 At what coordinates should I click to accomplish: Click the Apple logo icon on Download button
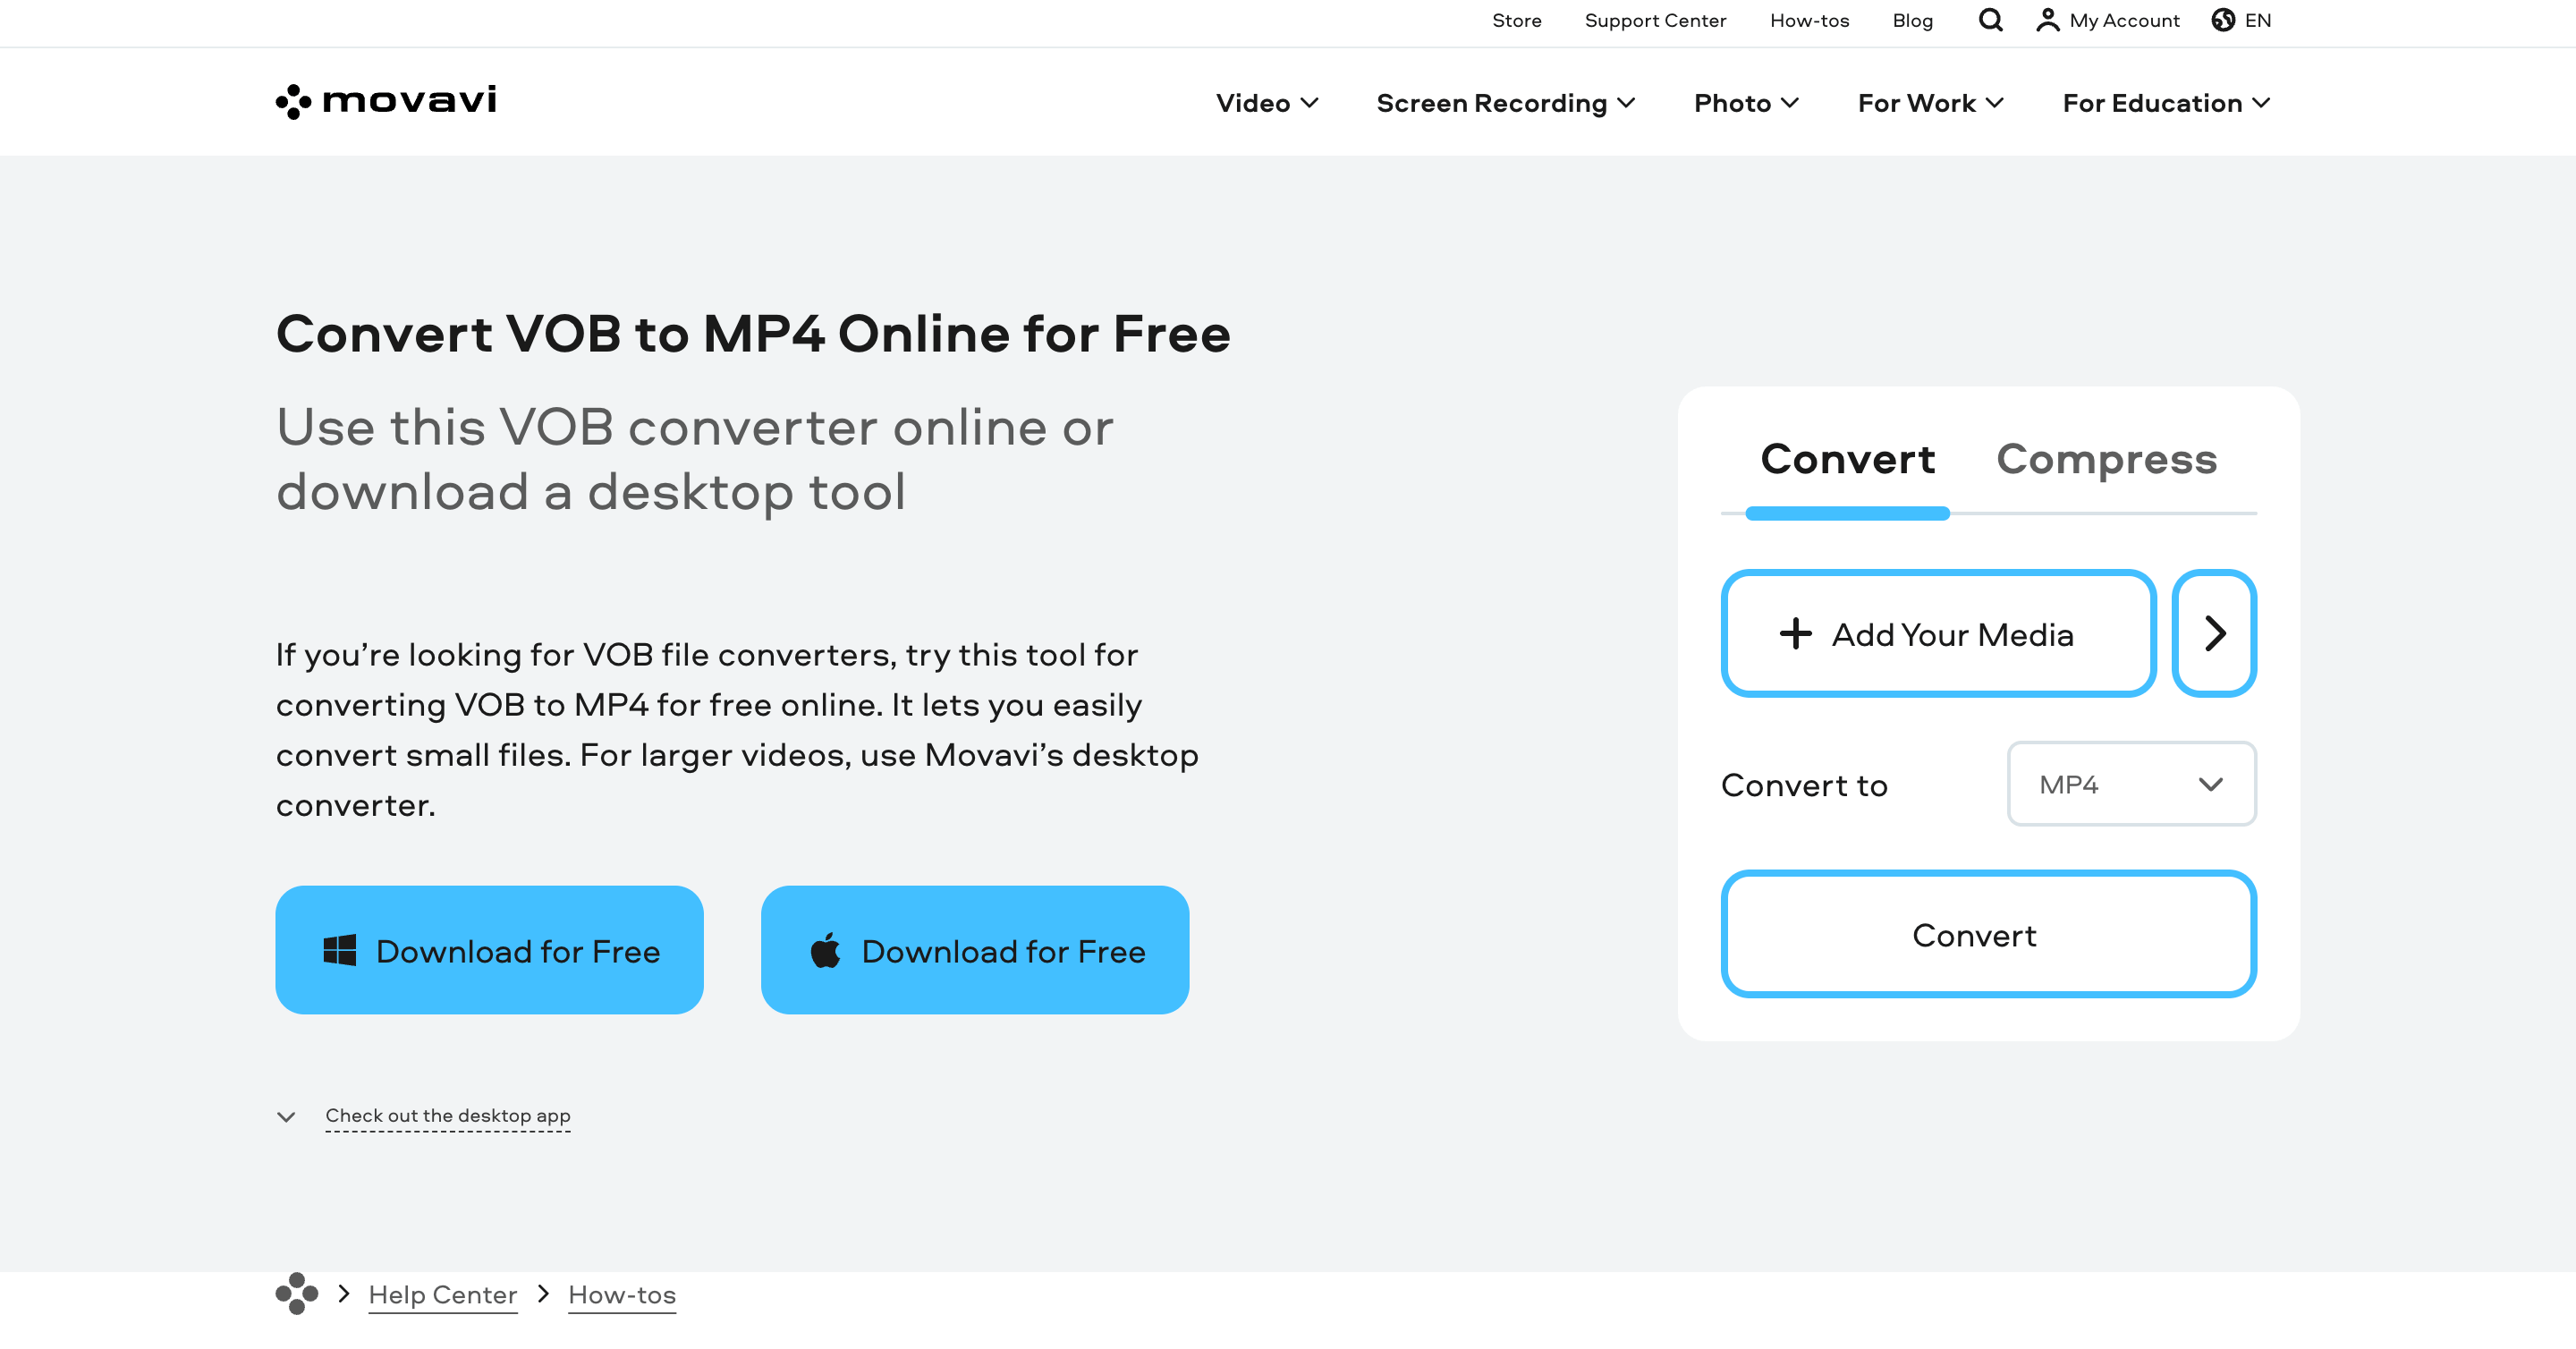click(825, 950)
